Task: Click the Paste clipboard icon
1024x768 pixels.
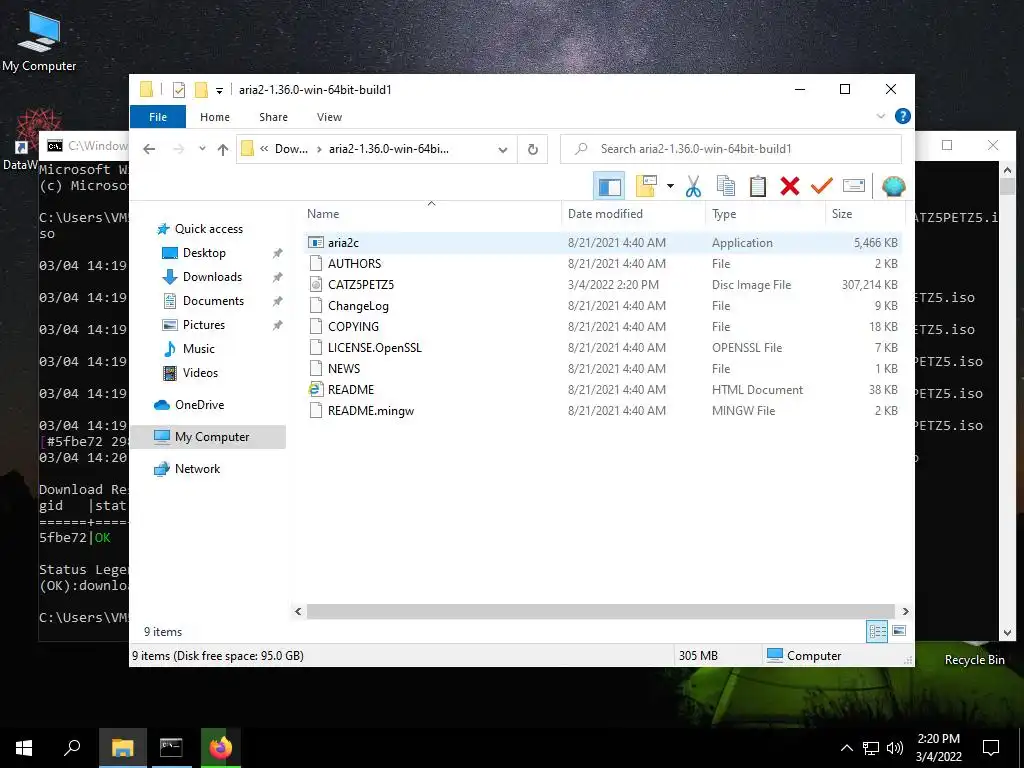Action: [758, 187]
